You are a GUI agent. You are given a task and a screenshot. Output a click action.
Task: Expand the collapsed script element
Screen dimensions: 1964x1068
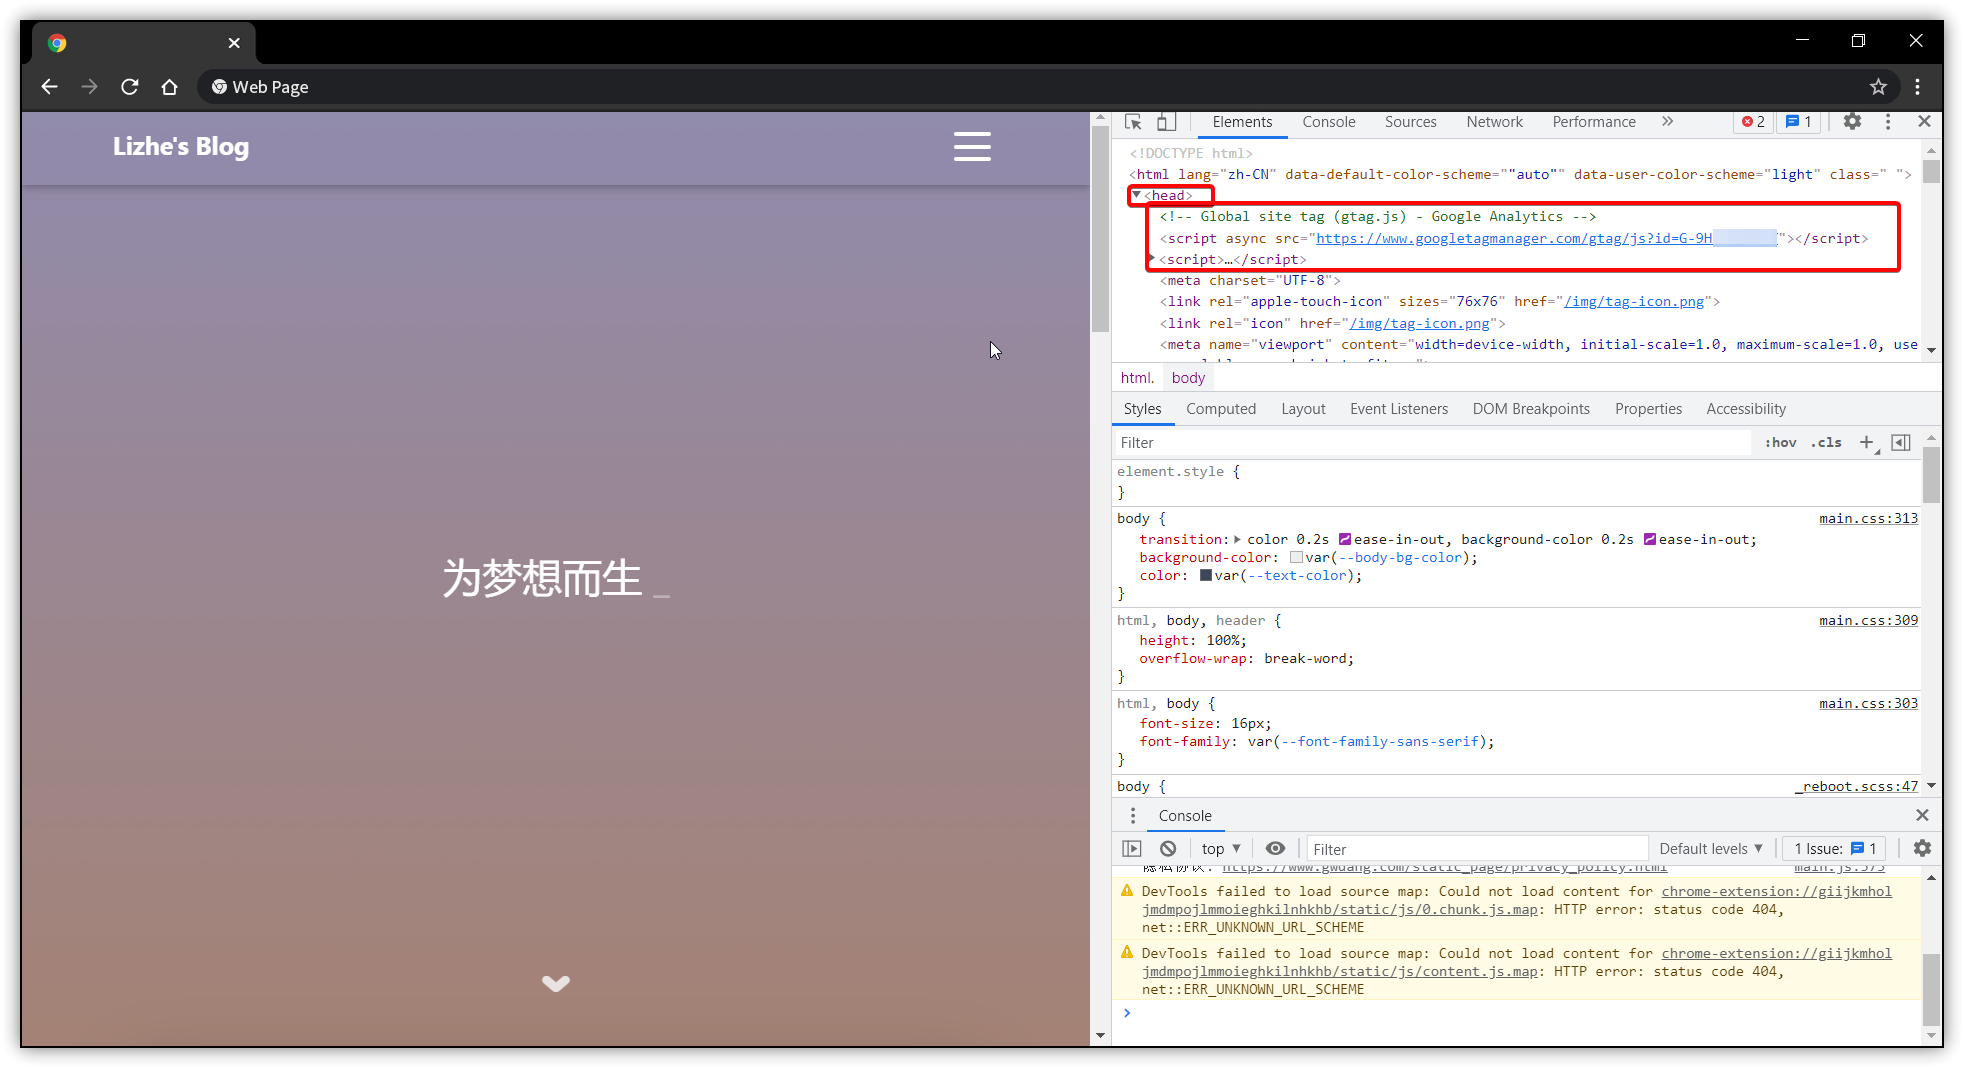pyautogui.click(x=1152, y=259)
